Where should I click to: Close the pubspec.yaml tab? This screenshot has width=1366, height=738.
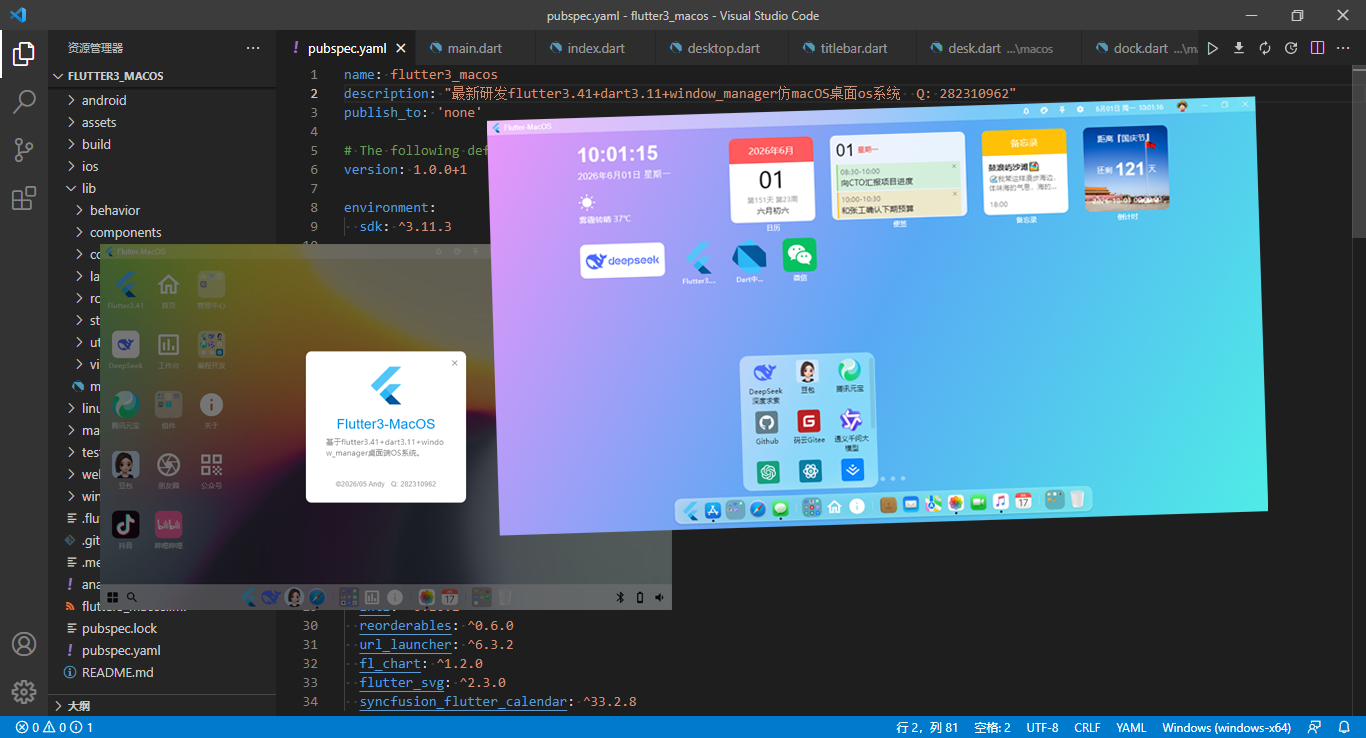pyautogui.click(x=401, y=48)
